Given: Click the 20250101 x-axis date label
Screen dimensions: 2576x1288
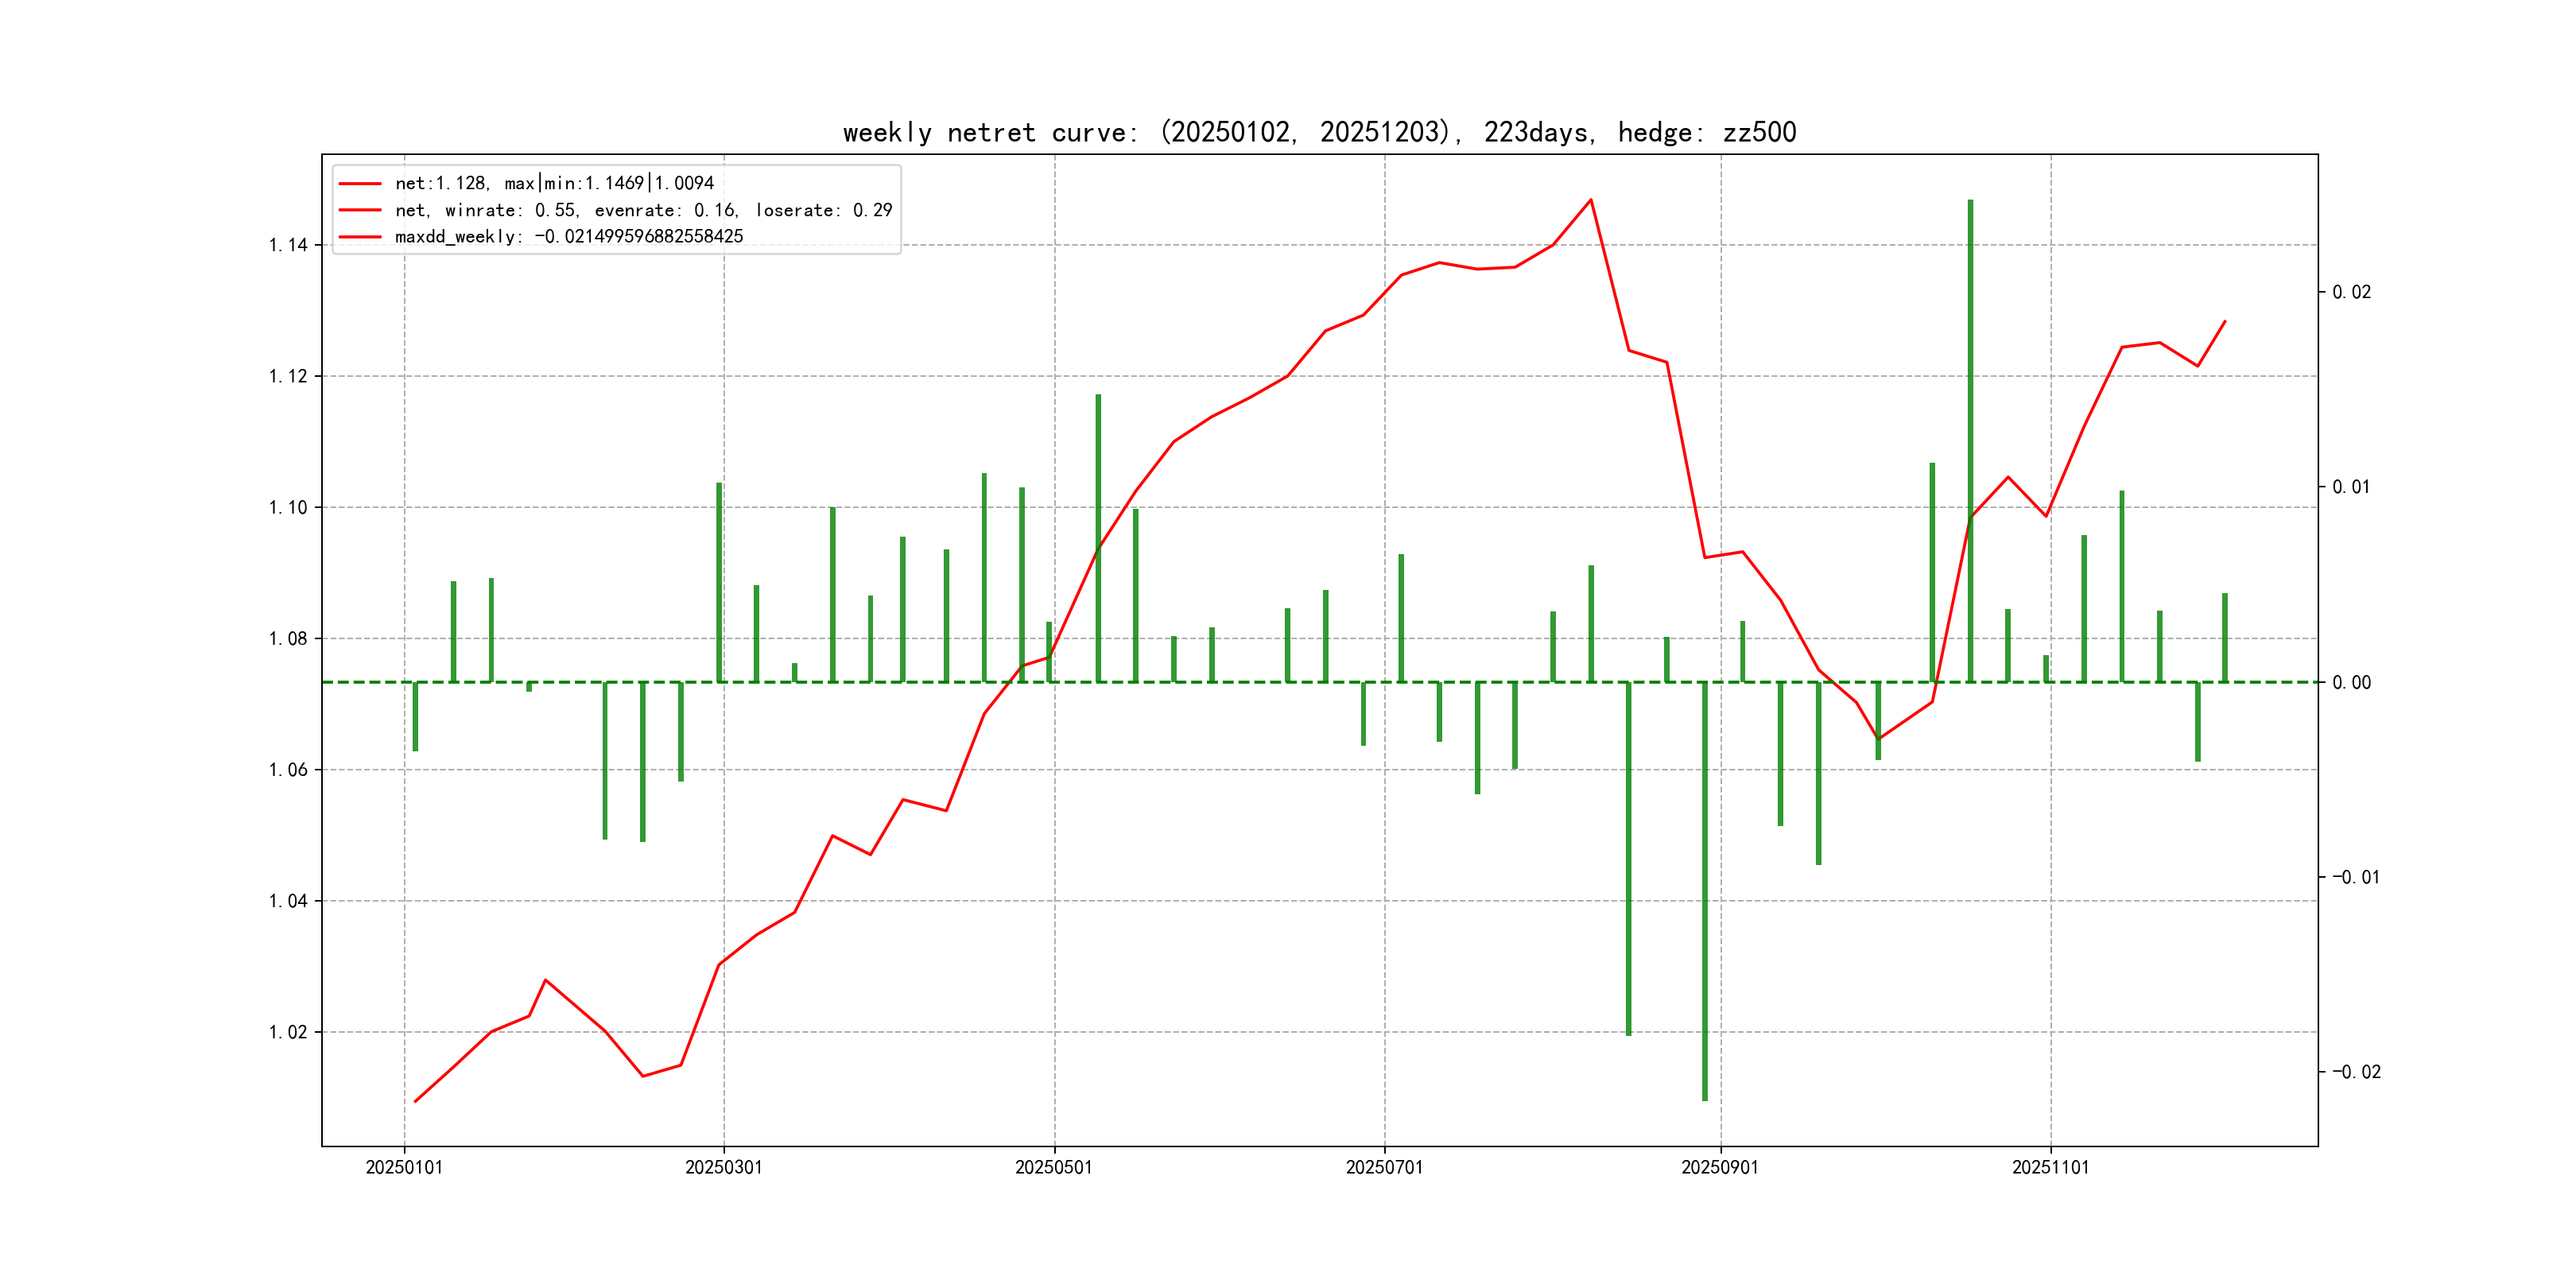Looking at the screenshot, I should click(404, 1167).
